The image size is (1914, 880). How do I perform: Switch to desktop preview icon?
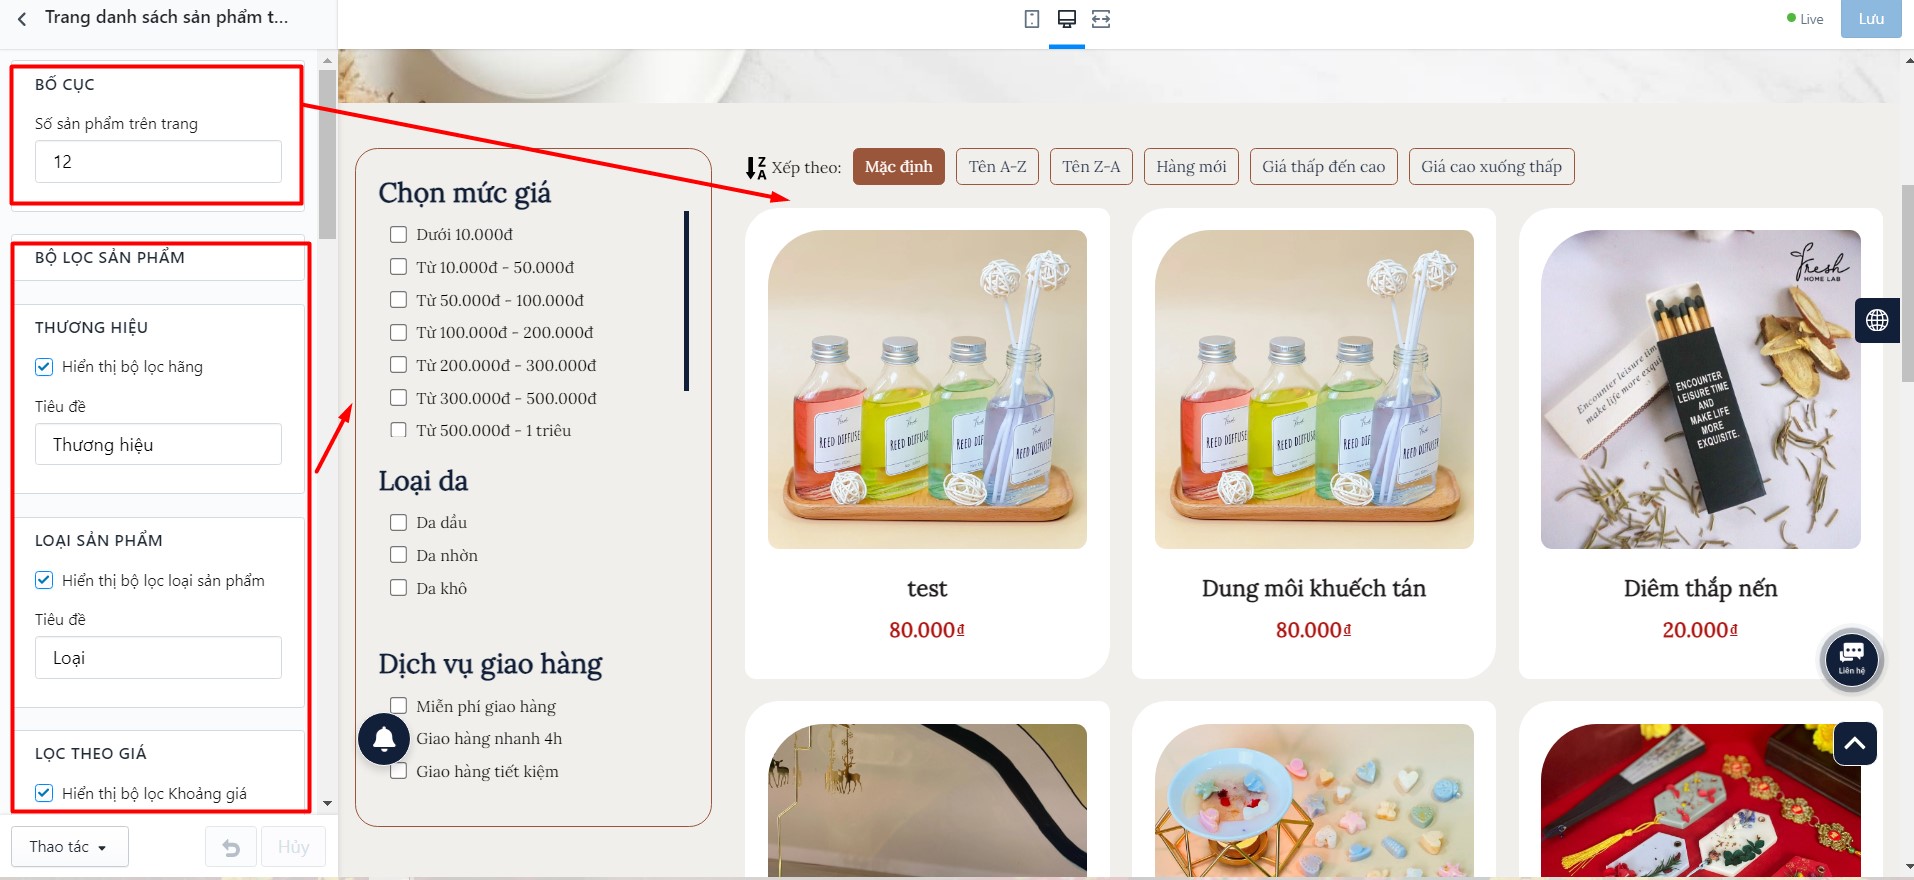click(x=1067, y=19)
